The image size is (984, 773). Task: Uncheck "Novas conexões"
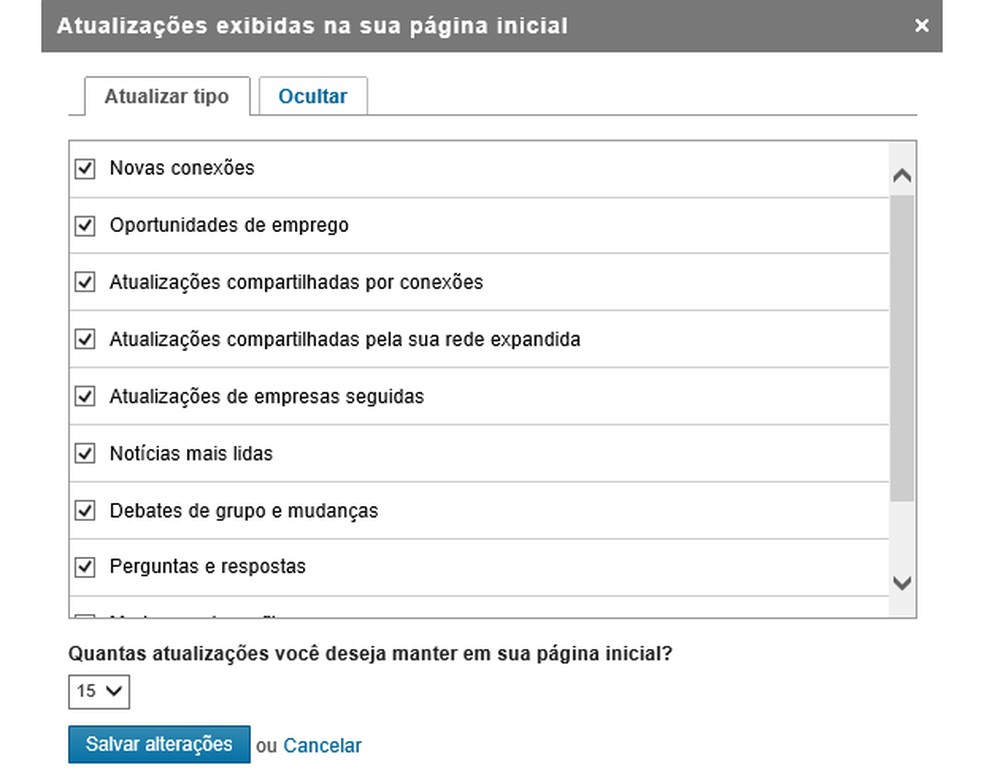(x=85, y=167)
